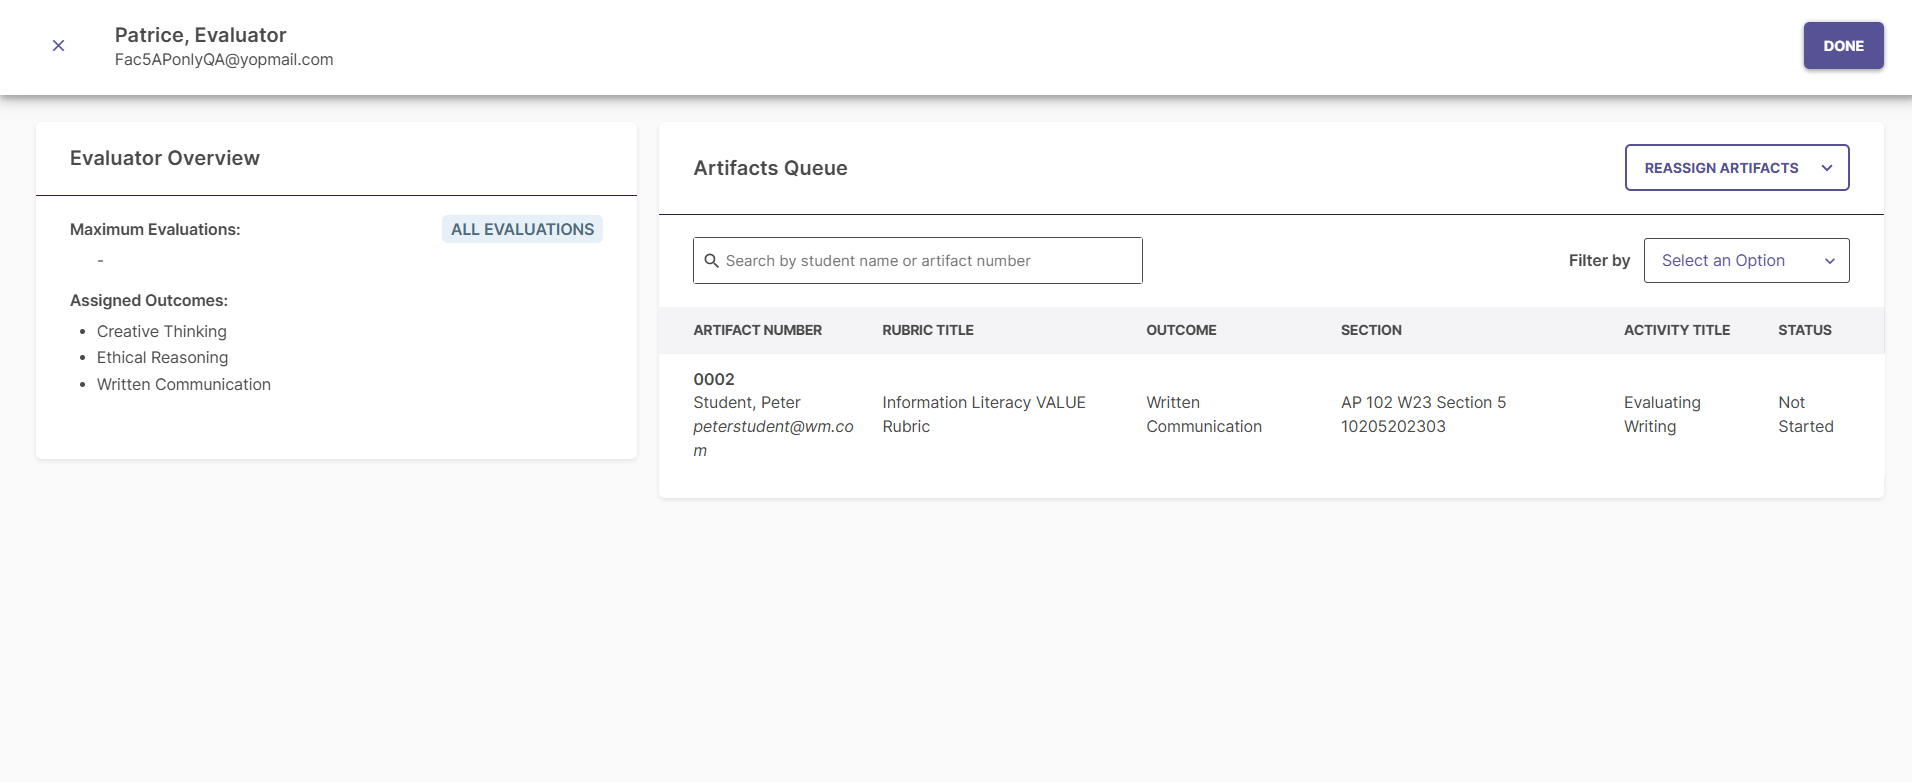Click Written Communication in Assigned Outcomes list
Screen dimensions: 1912x782
[184, 384]
